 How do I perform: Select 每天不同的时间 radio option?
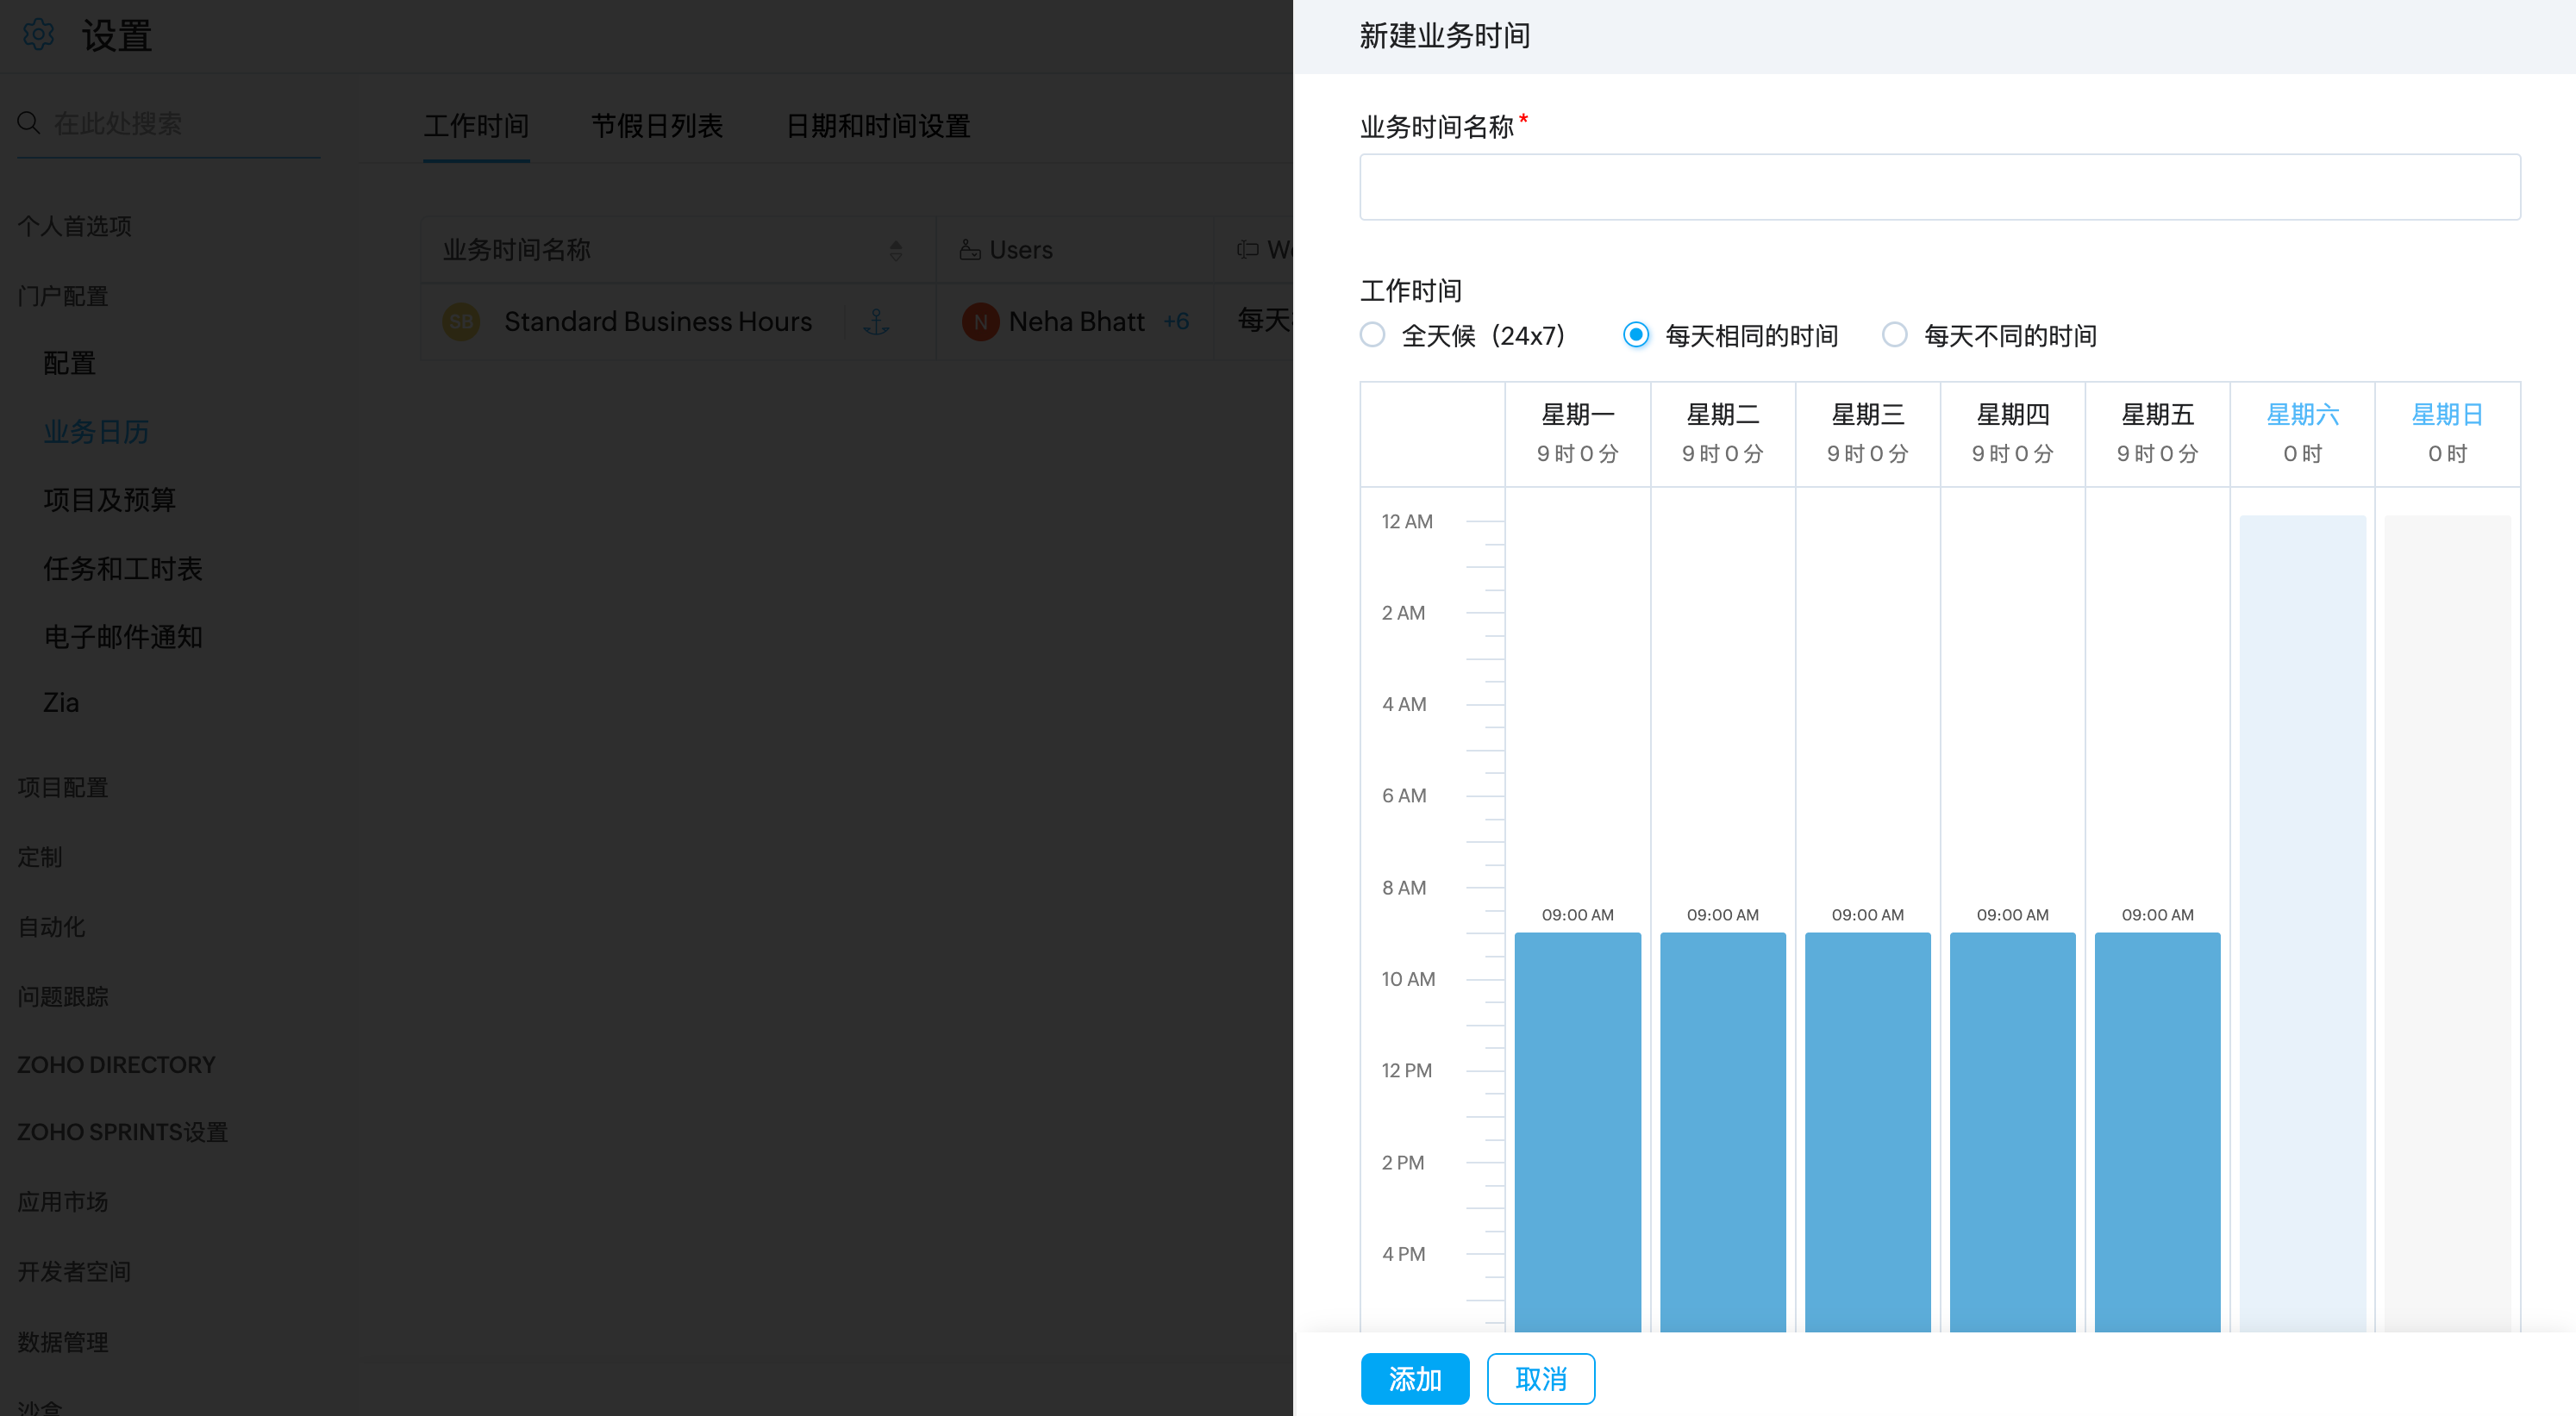(x=1894, y=334)
